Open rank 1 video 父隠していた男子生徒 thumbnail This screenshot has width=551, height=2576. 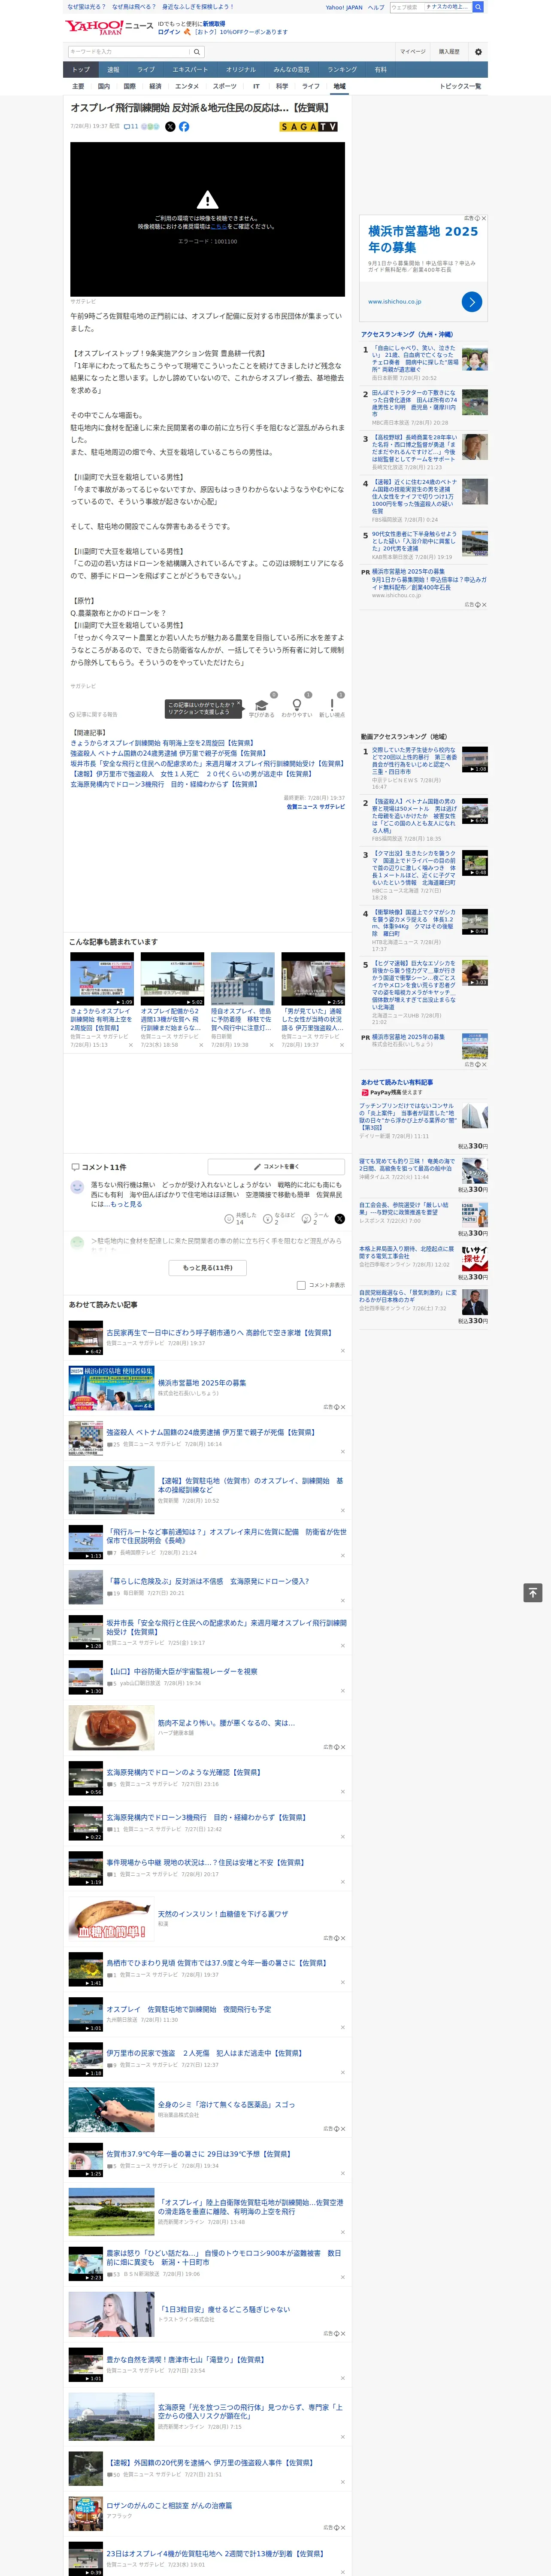click(474, 759)
